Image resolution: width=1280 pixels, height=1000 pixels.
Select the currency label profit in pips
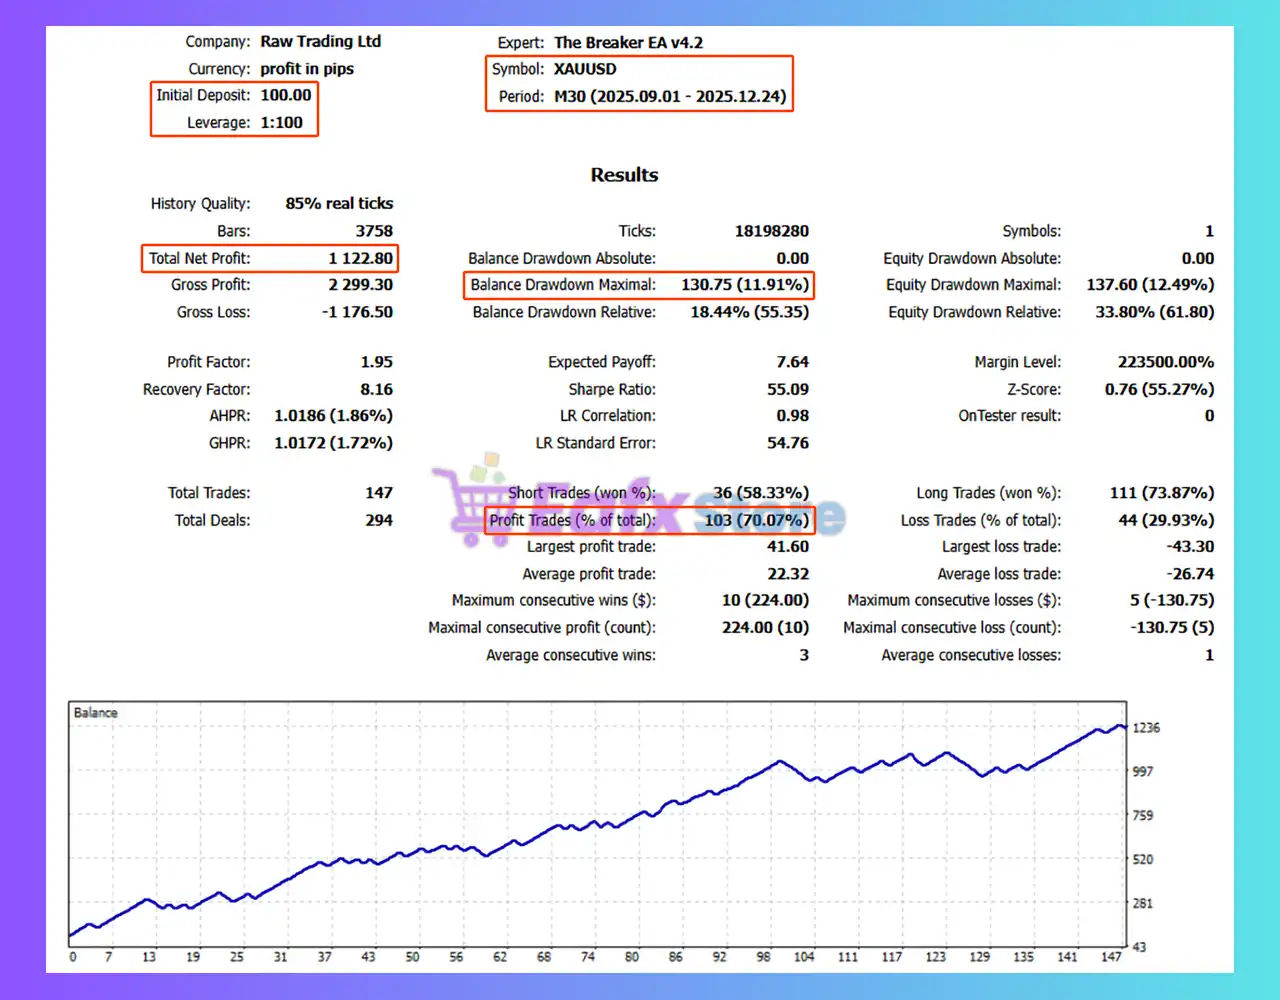click(x=307, y=68)
